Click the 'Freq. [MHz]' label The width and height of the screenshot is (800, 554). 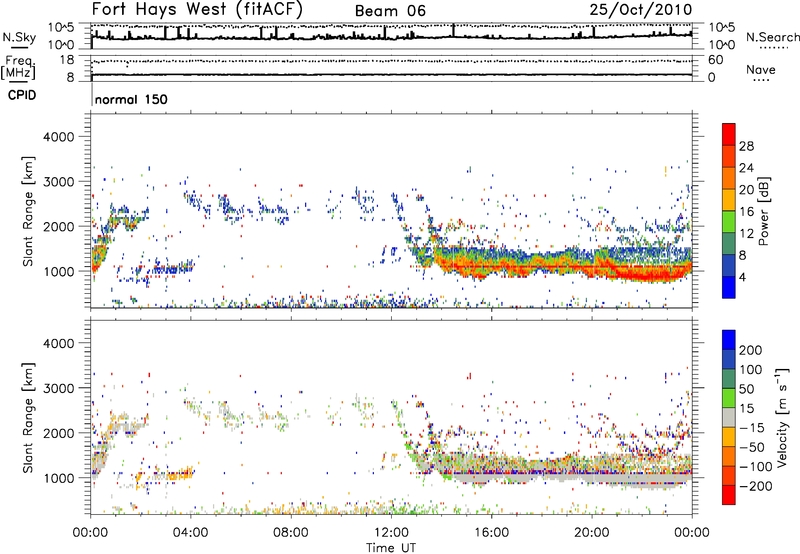click(18, 68)
